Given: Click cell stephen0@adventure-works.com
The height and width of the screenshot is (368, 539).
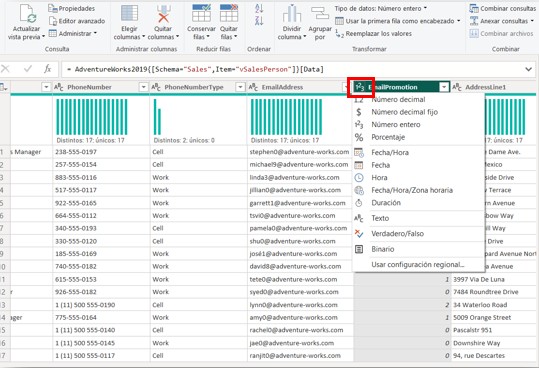Looking at the screenshot, I should [299, 152].
